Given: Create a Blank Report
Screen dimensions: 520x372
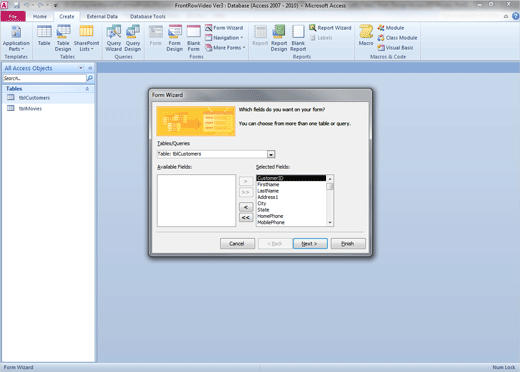Looking at the screenshot, I should pos(298,38).
